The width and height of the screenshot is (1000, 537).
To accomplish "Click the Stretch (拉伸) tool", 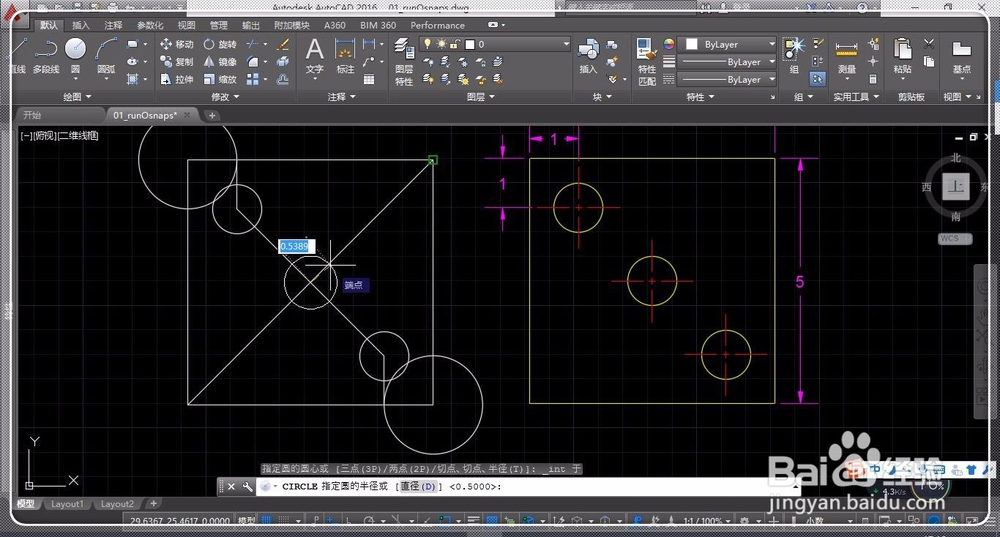I will point(177,79).
